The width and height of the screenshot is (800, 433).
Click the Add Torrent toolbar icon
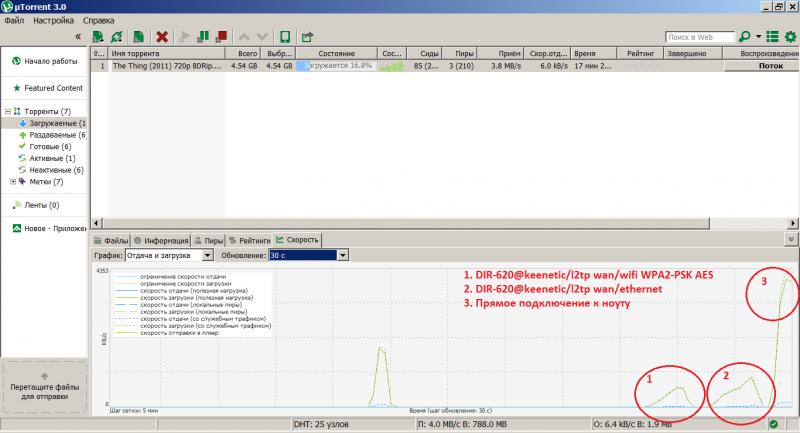click(97, 37)
